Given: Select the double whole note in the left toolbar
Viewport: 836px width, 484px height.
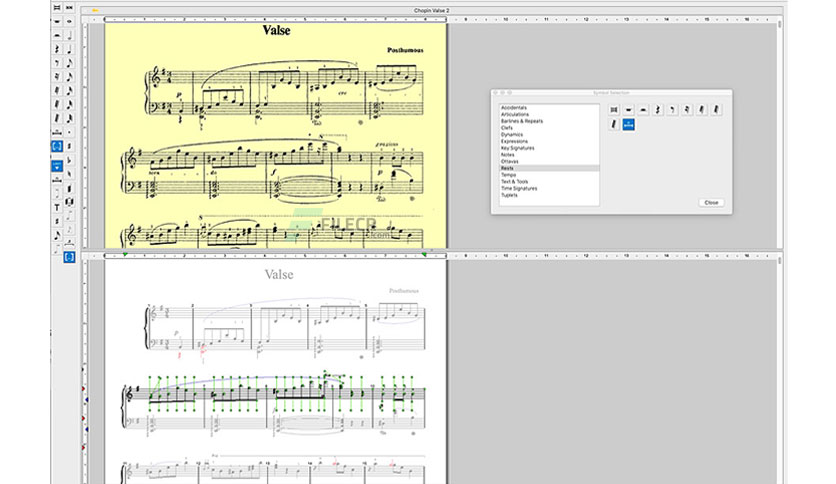Looking at the screenshot, I should pos(69,7).
